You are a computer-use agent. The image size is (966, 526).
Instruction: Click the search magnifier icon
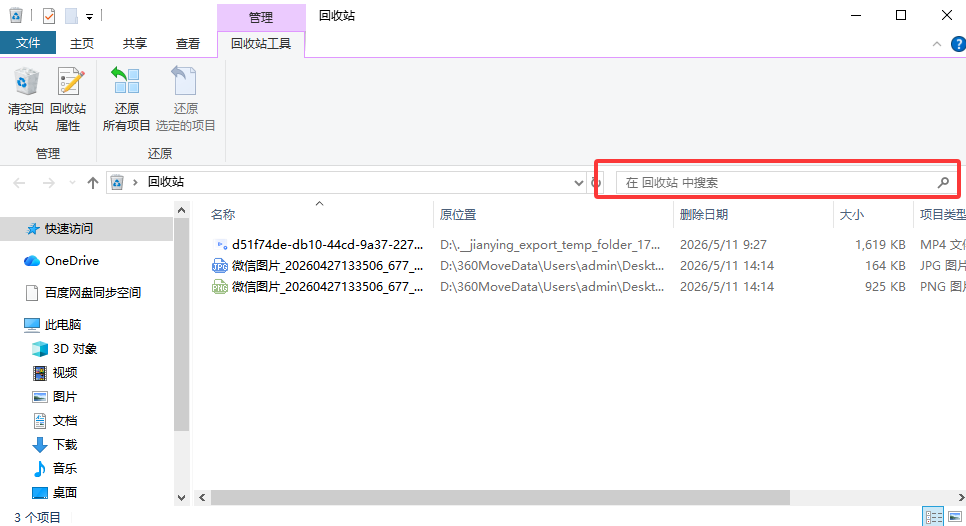(943, 182)
